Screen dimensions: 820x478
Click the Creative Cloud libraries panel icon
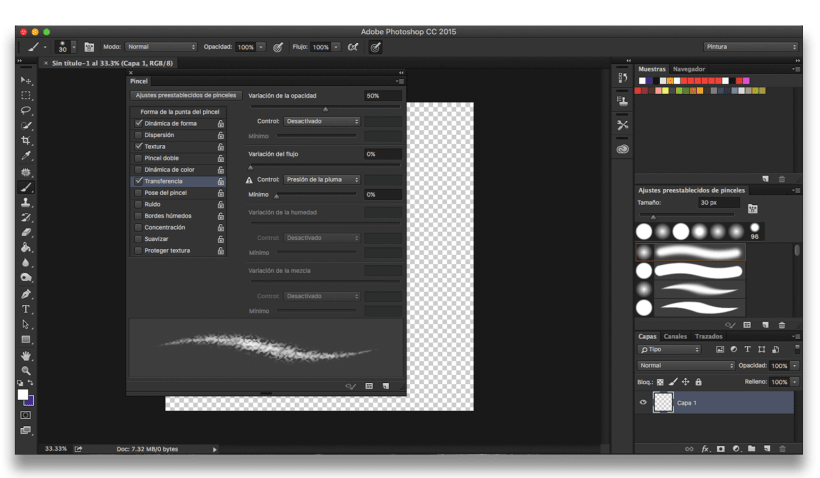click(622, 148)
